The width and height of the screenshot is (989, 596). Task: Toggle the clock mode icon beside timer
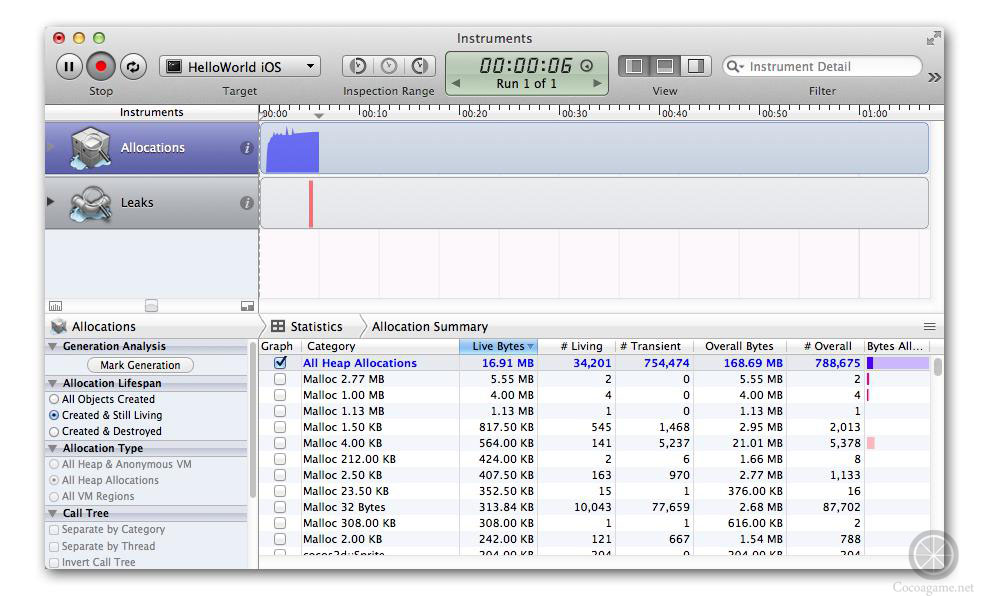pyautogui.click(x=587, y=66)
